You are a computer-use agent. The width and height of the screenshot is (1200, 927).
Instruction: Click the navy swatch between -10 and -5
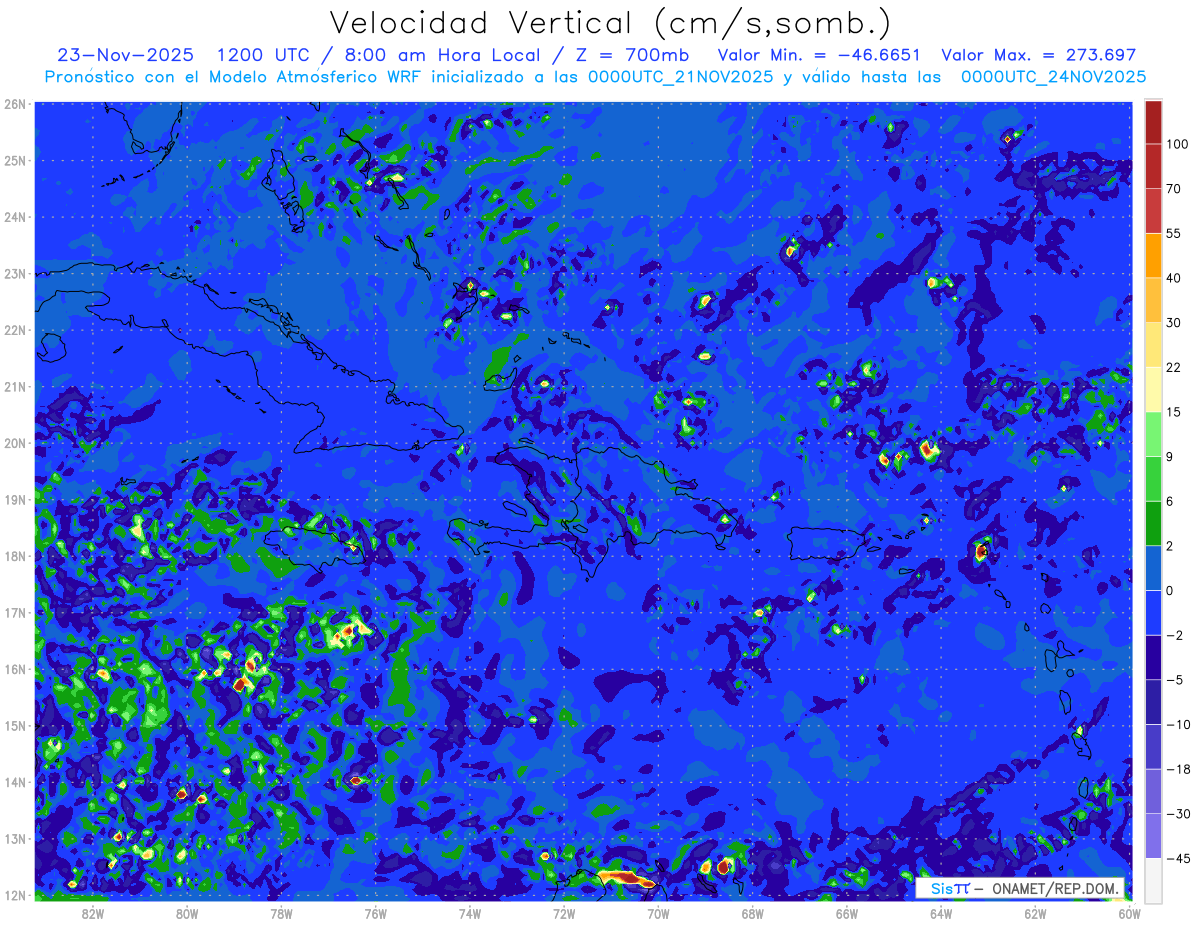[x=1153, y=701]
